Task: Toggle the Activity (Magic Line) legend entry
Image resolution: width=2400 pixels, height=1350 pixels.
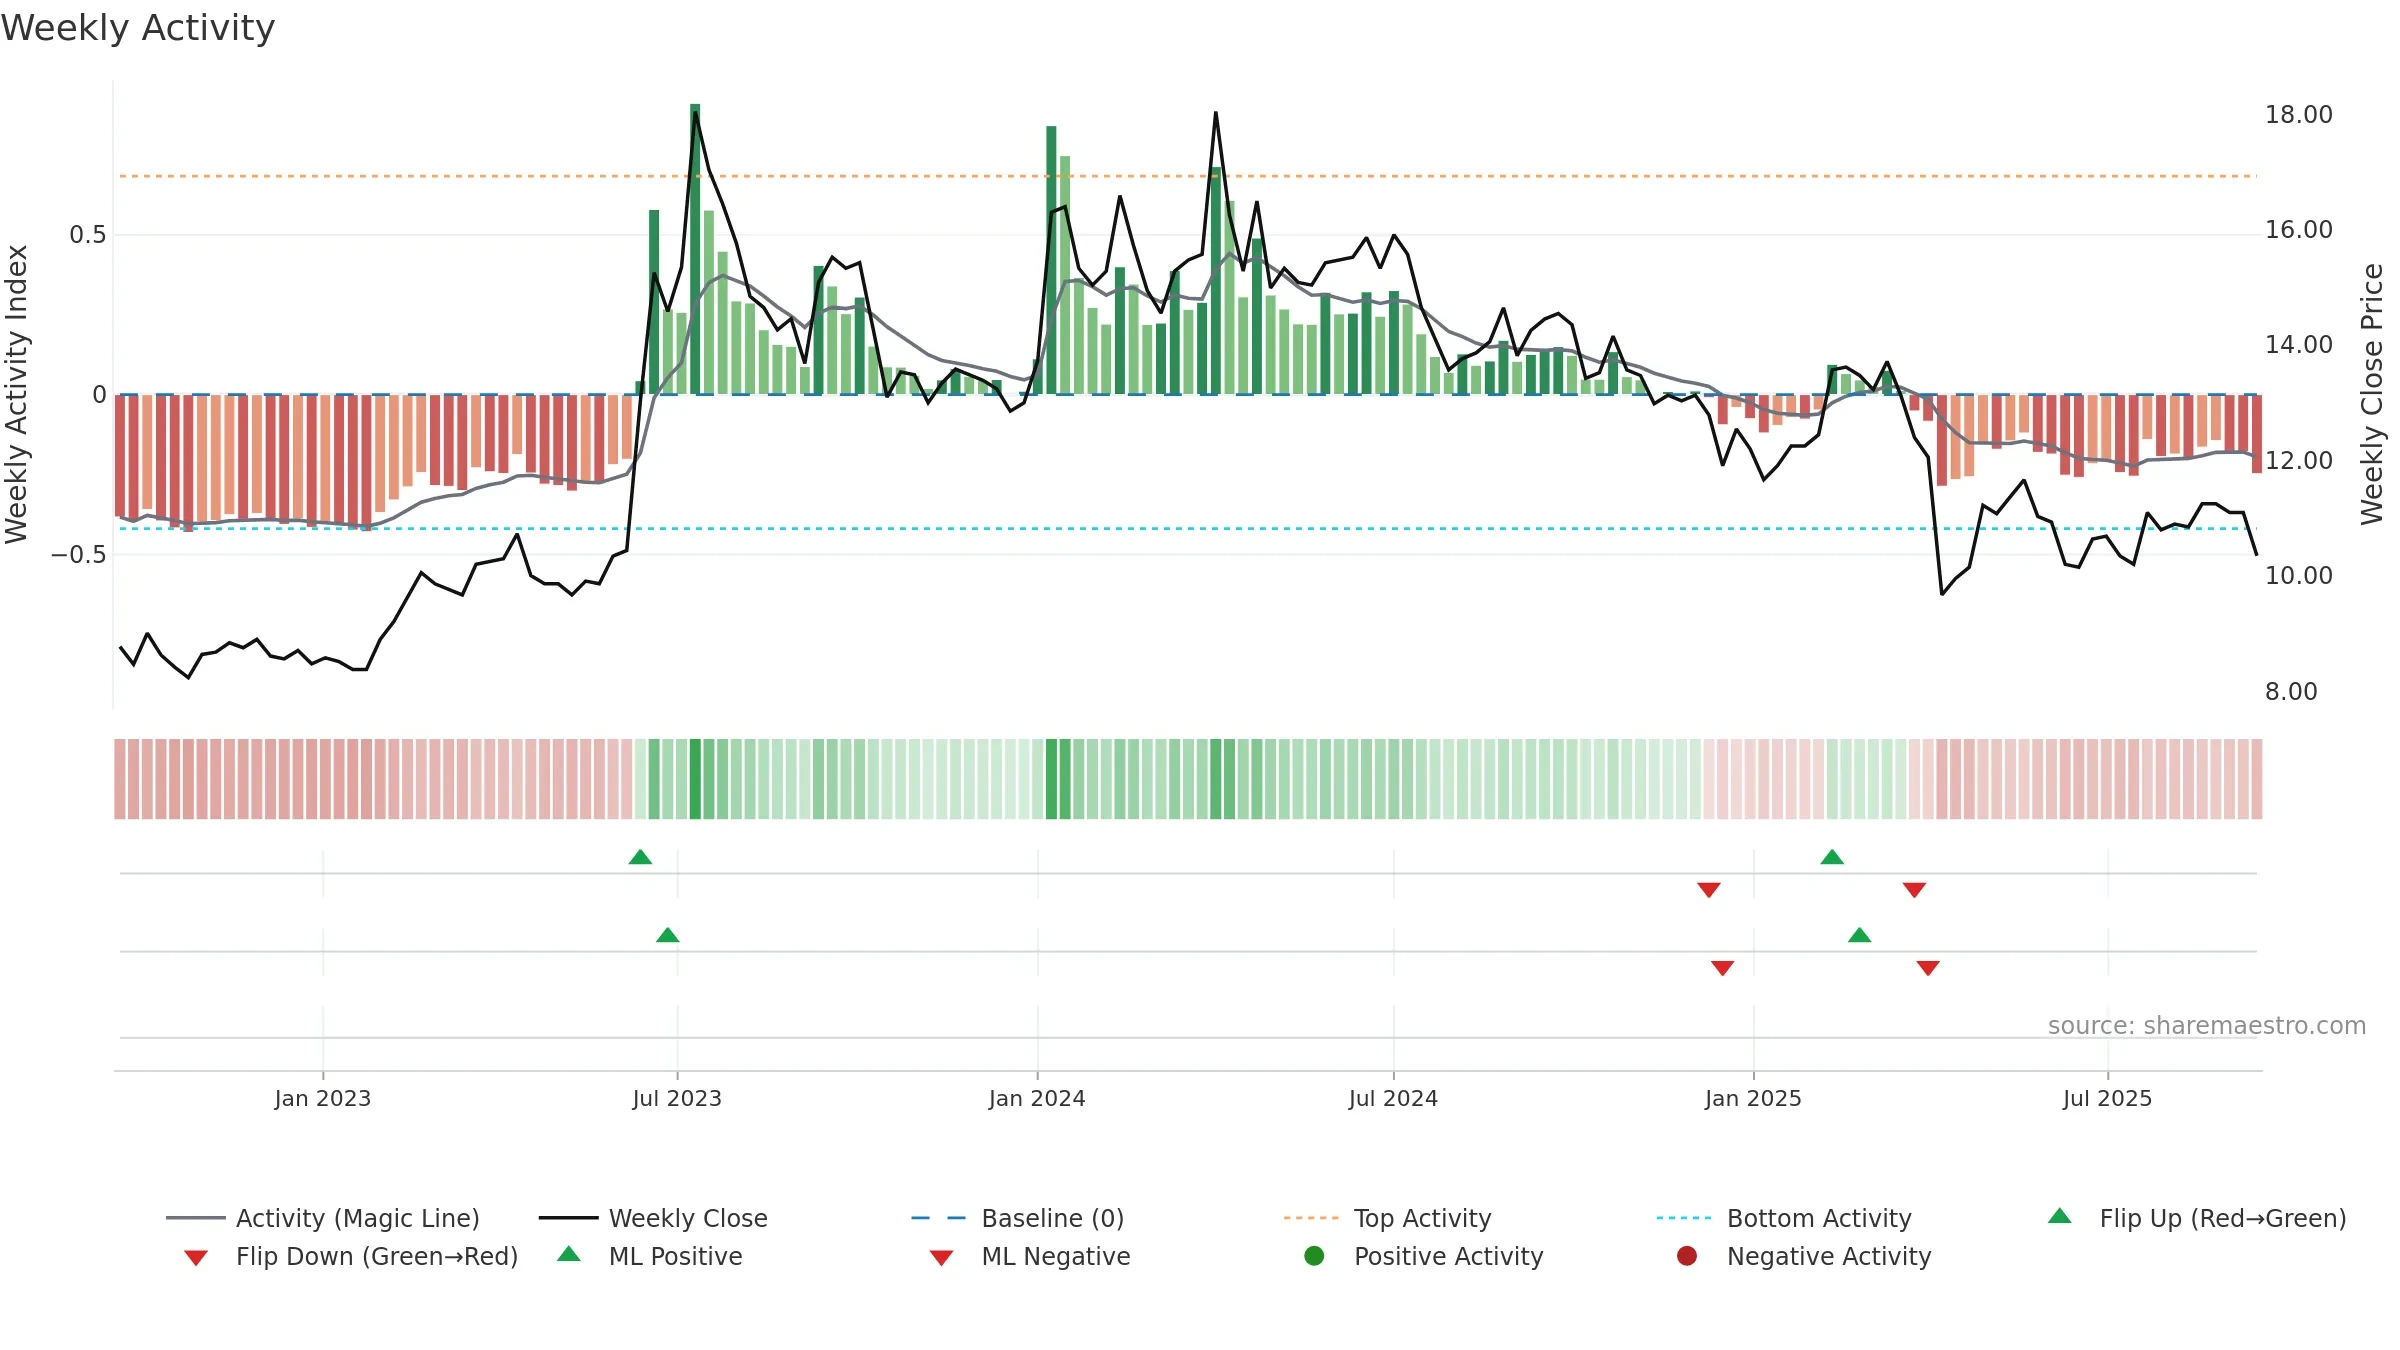Action: pos(323,1218)
